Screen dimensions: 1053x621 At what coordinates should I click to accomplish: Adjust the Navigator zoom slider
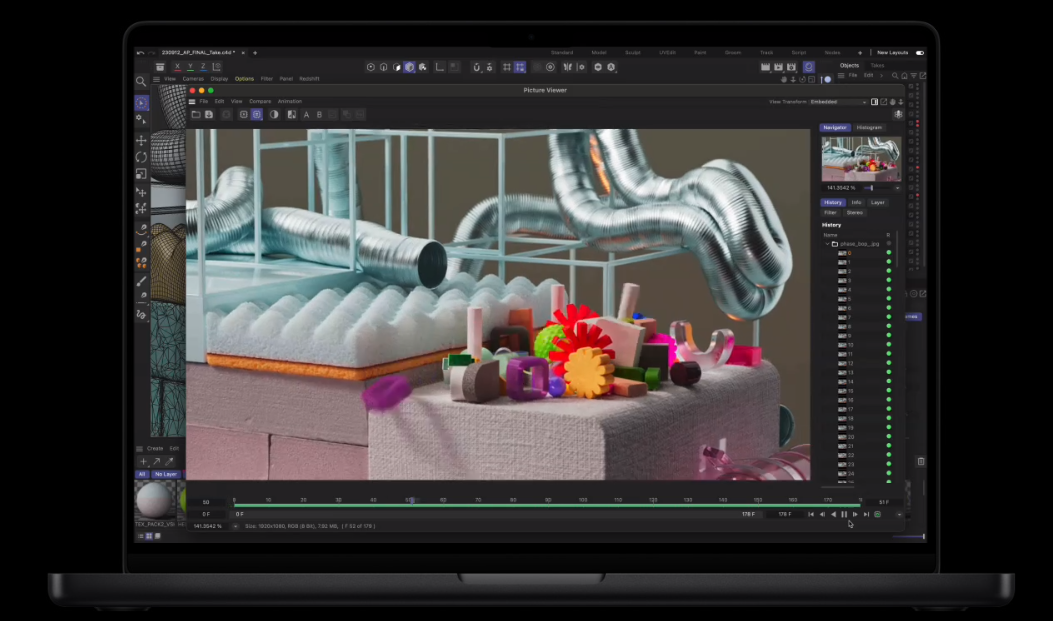(x=872, y=188)
